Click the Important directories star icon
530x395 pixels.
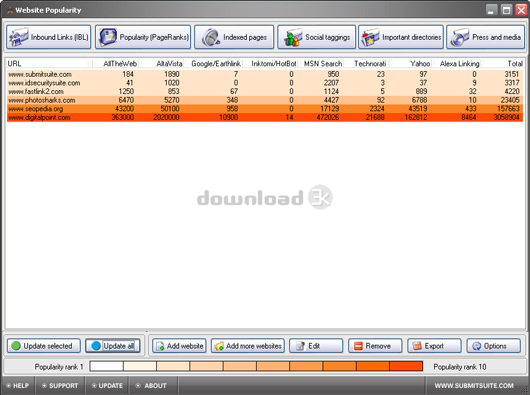pos(370,37)
